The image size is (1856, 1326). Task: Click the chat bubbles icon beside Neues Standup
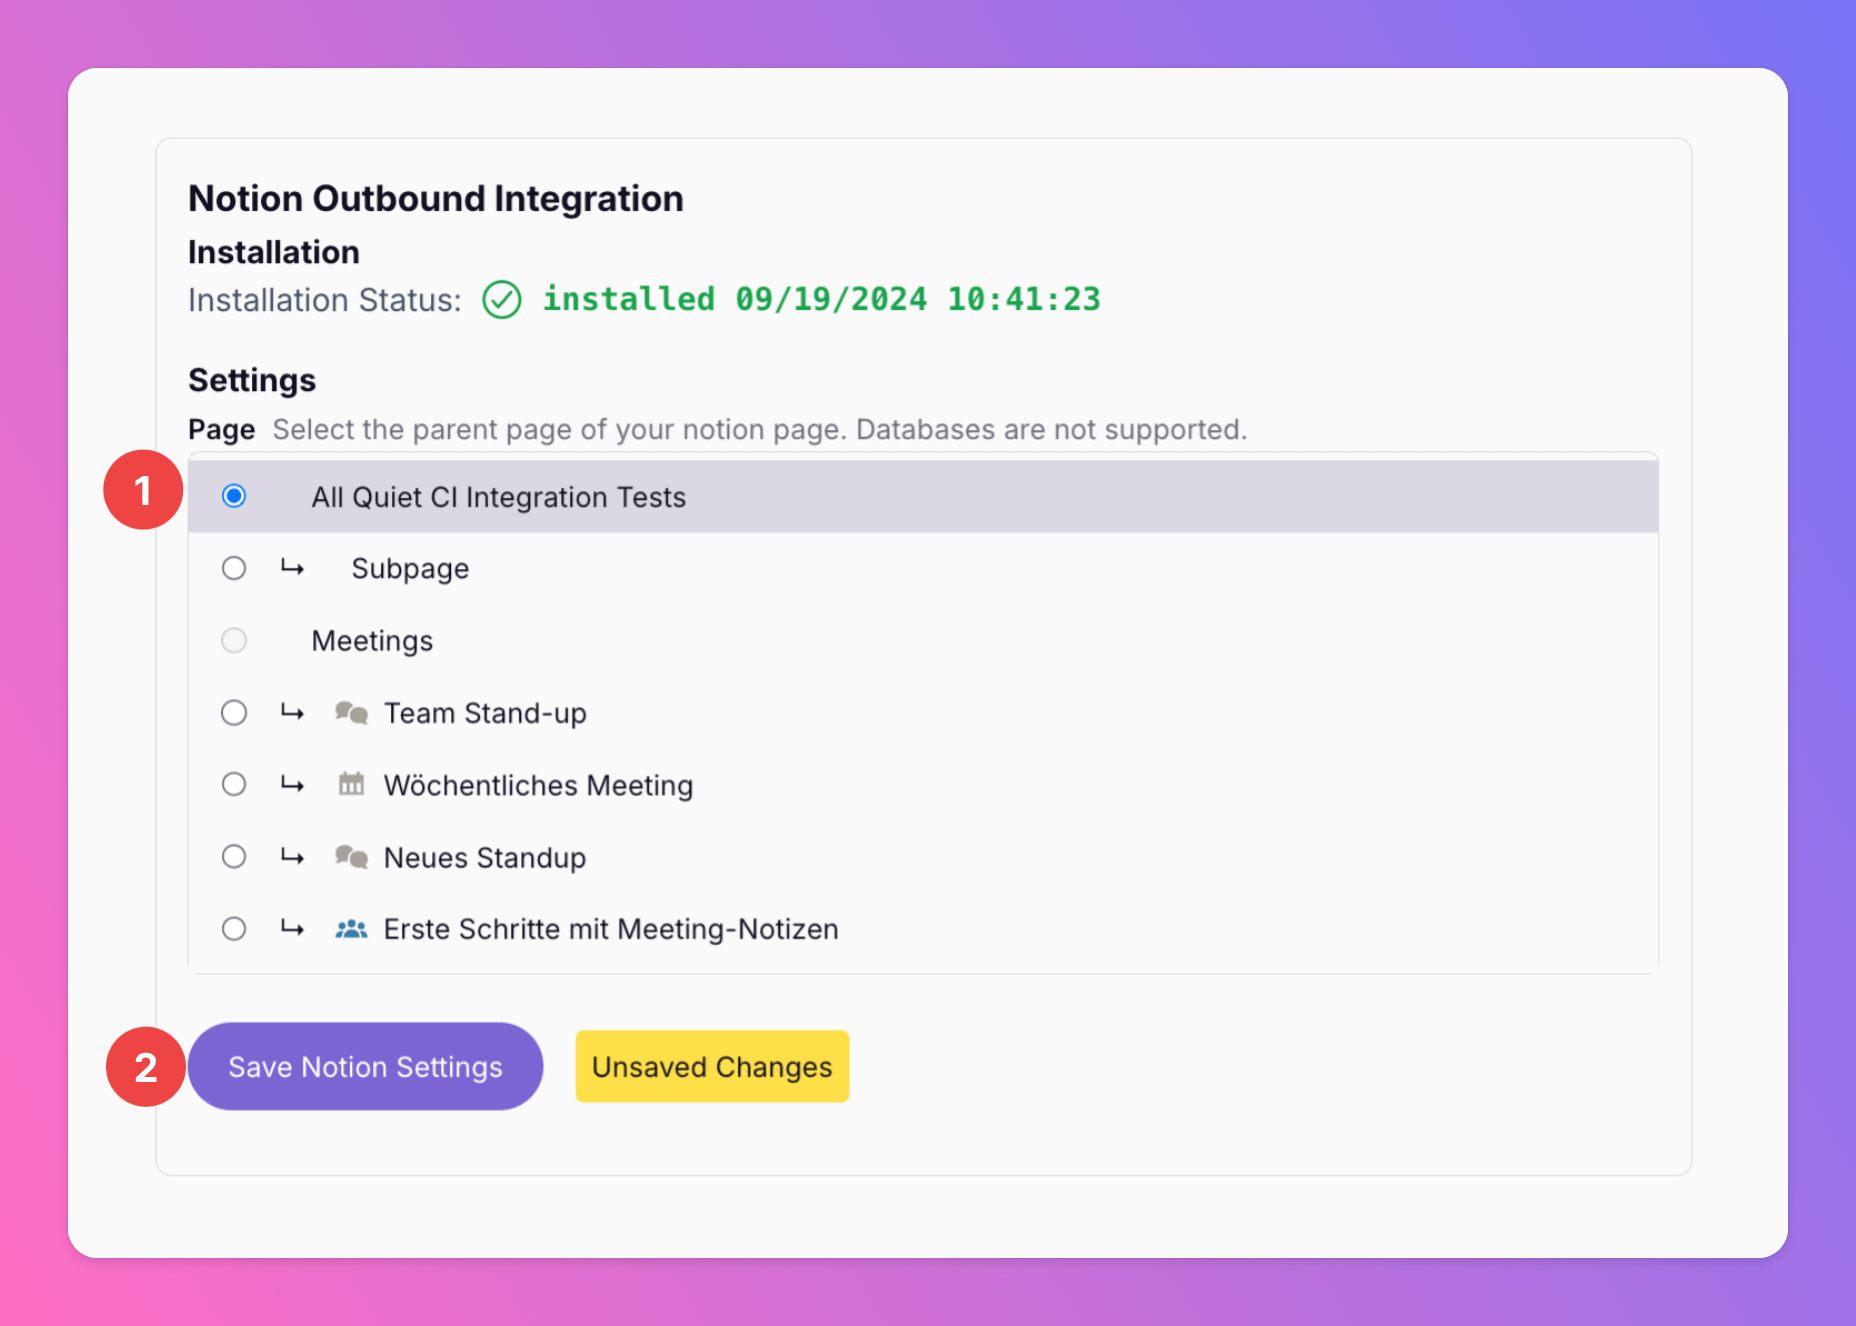(x=351, y=856)
